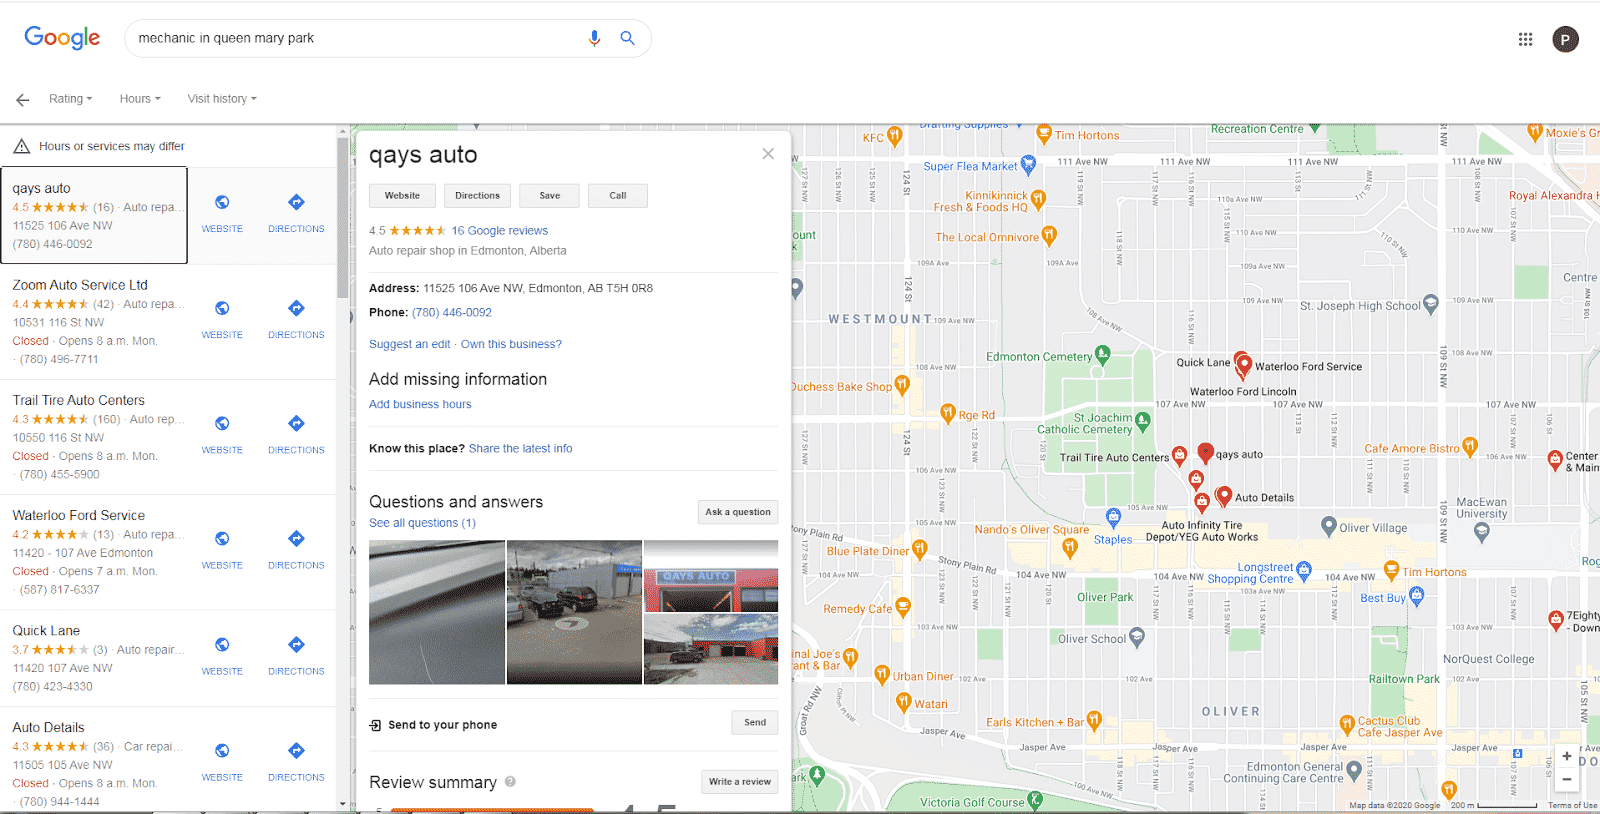The height and width of the screenshot is (814, 1600).
Task: Open the 16 Google reviews link
Action: point(499,231)
